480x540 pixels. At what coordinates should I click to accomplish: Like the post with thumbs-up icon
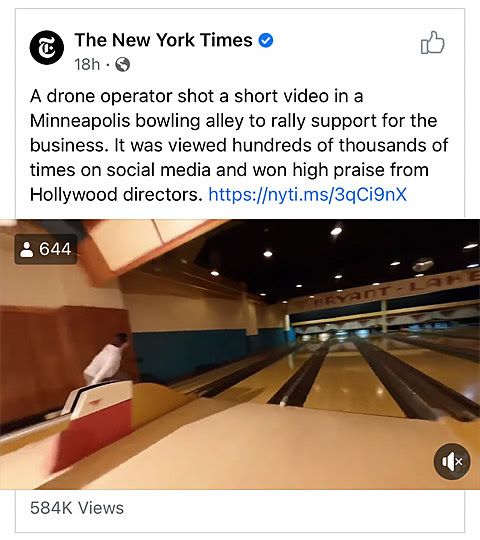pyautogui.click(x=432, y=42)
